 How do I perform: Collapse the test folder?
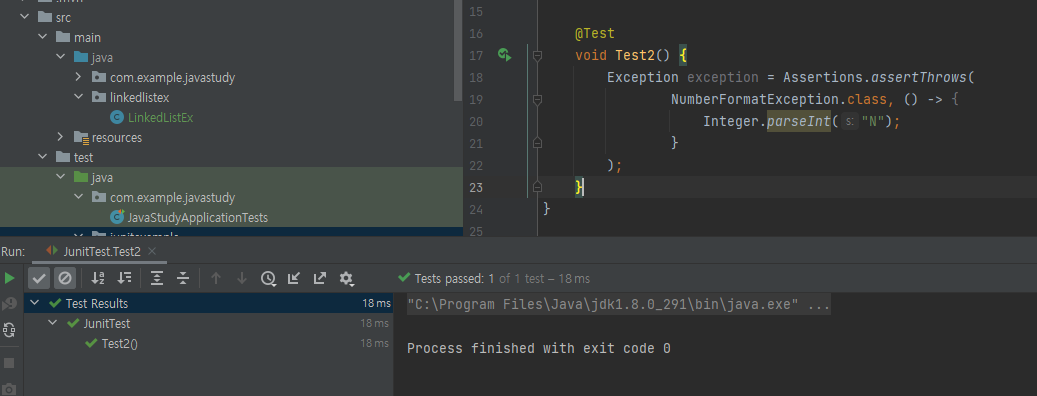click(x=43, y=157)
